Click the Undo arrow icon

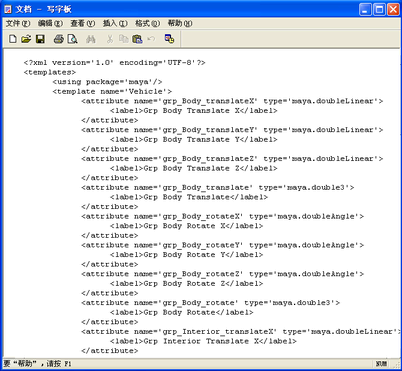[151, 39]
